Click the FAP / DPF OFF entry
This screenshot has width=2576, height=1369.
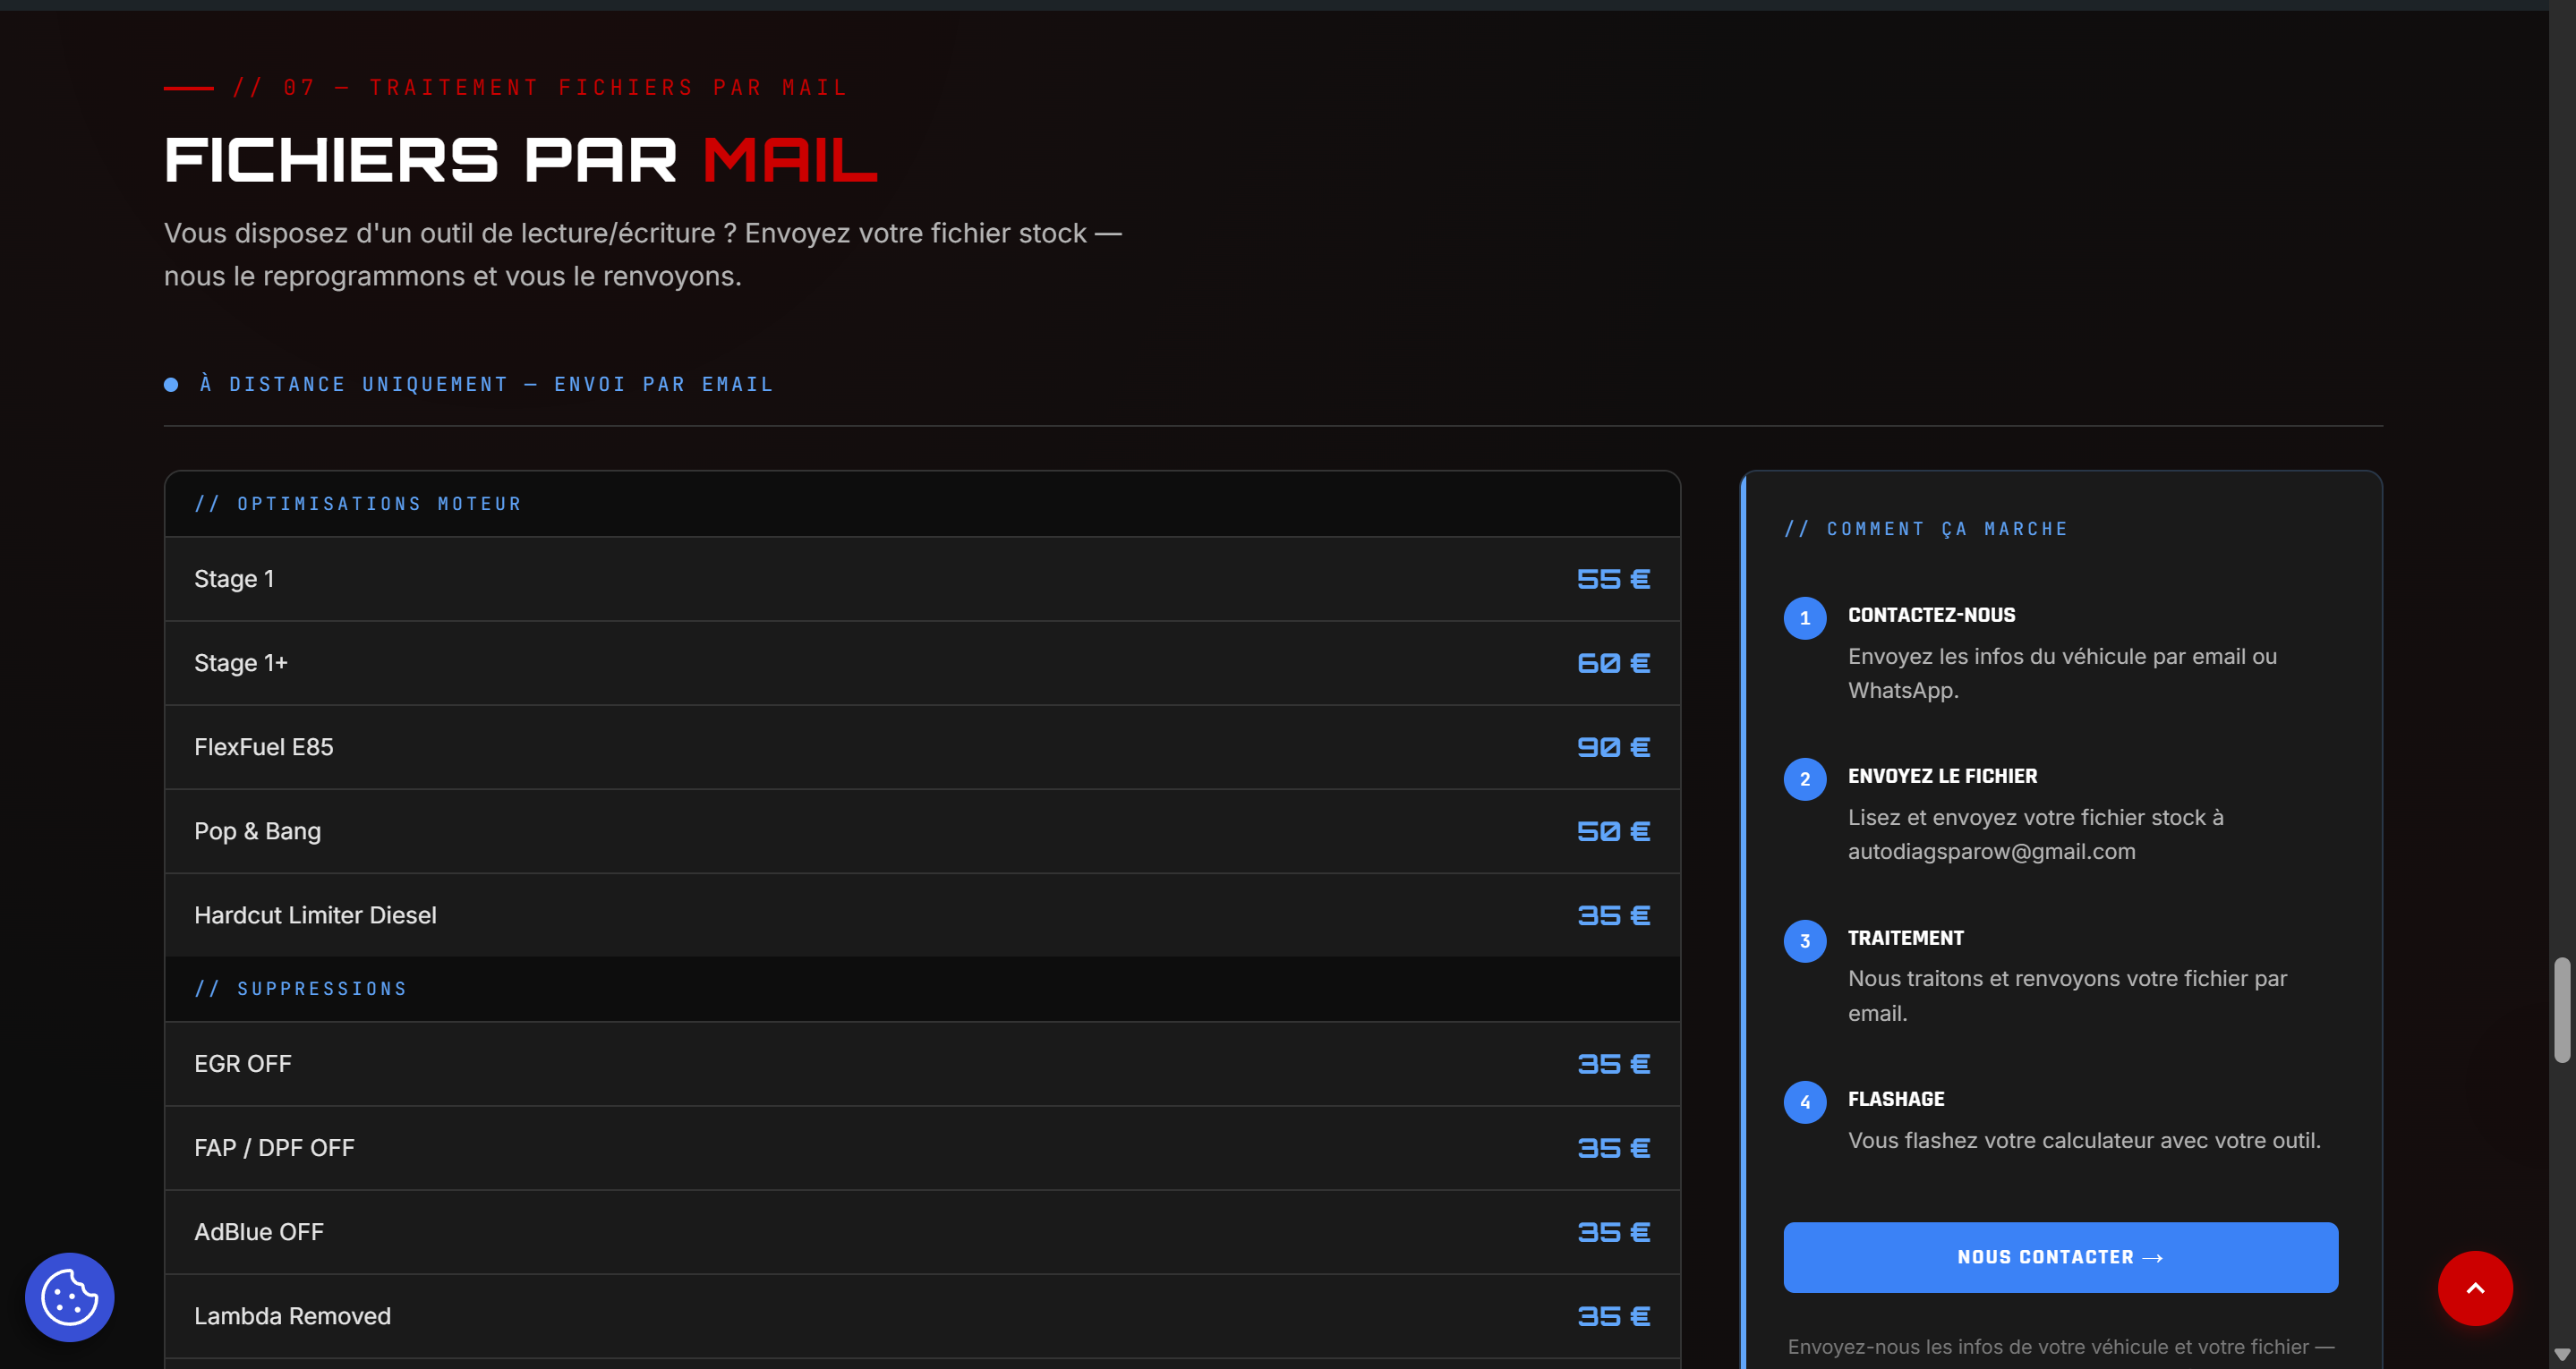click(x=922, y=1148)
